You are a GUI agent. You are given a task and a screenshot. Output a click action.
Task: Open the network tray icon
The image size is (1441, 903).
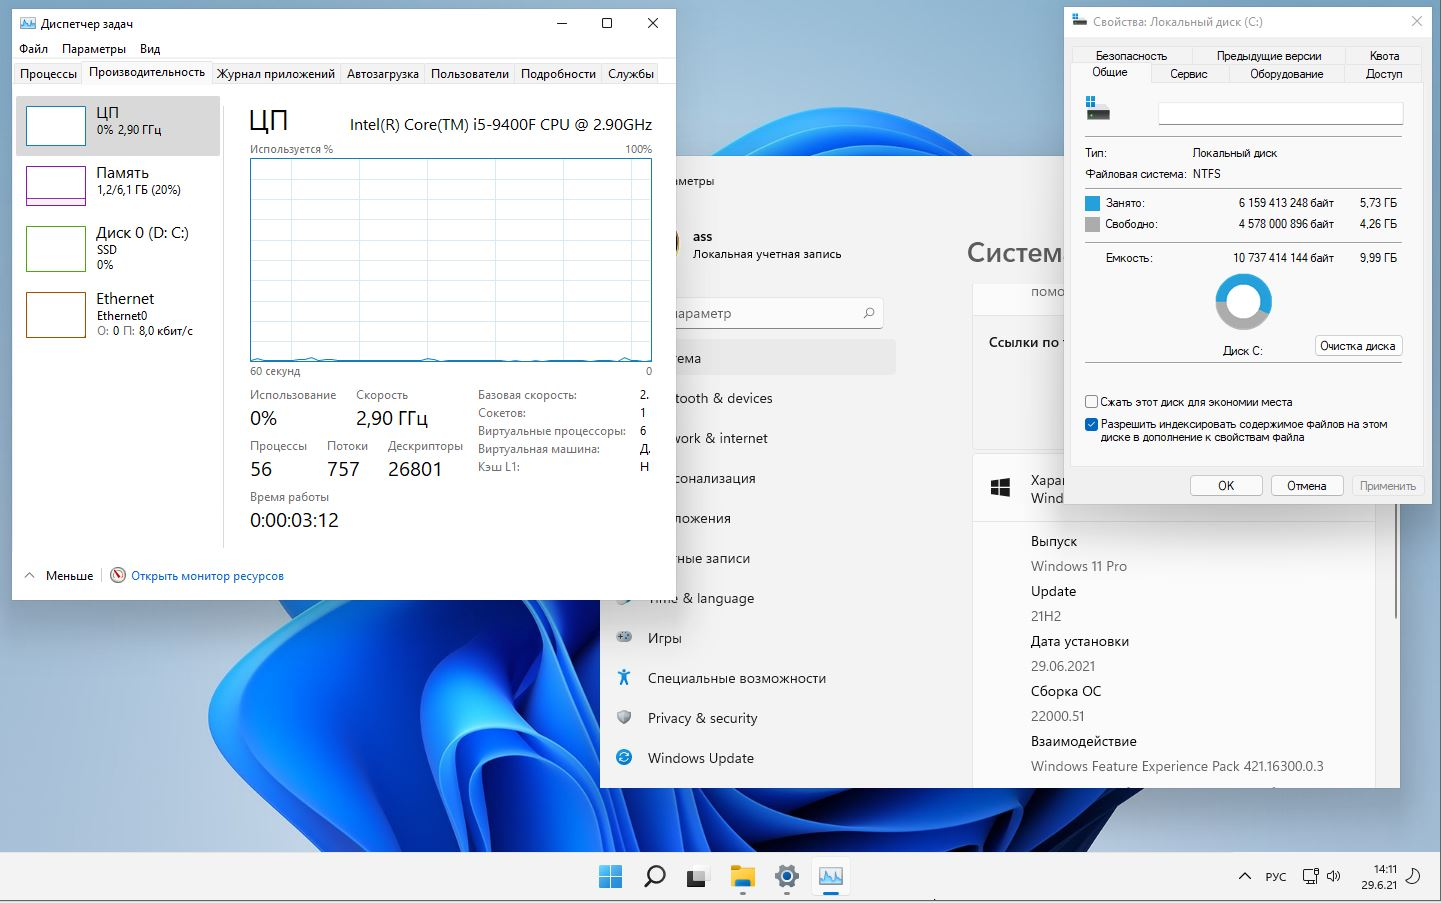(x=1309, y=877)
